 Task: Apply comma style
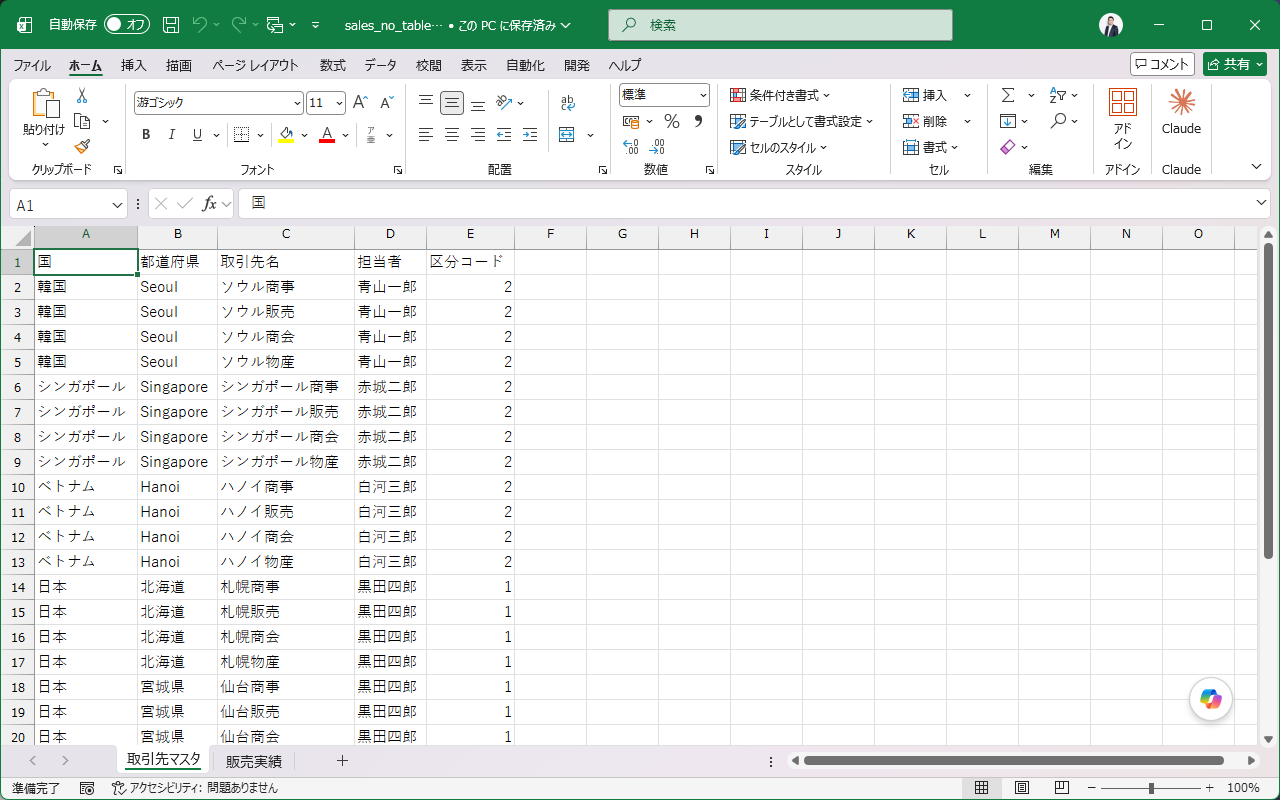(x=698, y=121)
